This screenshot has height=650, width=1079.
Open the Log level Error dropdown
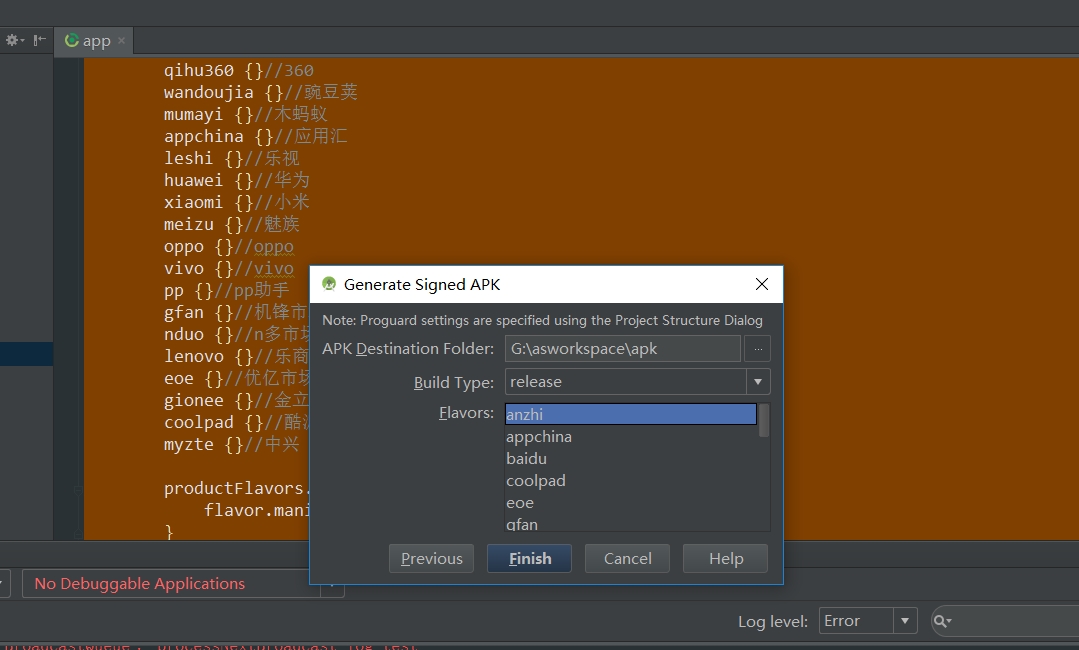(x=868, y=620)
